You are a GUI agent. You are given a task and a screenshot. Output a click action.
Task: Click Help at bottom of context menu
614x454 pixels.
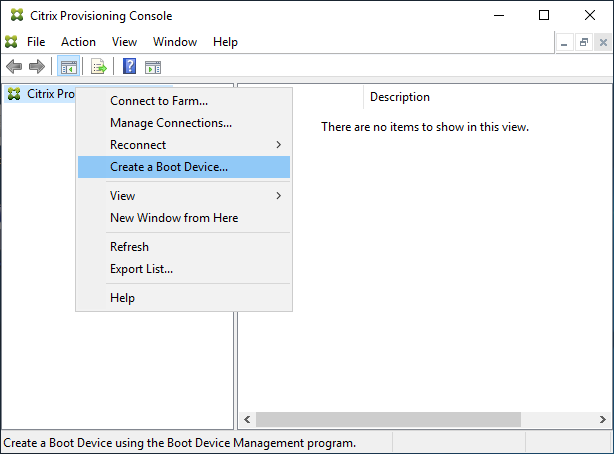coord(184,298)
